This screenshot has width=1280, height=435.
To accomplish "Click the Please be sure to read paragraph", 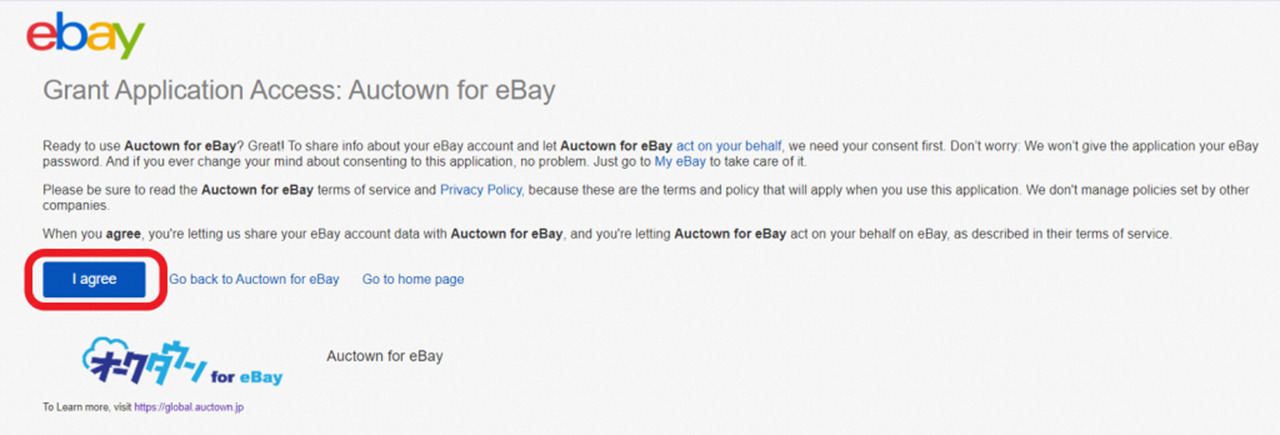I will [650, 197].
